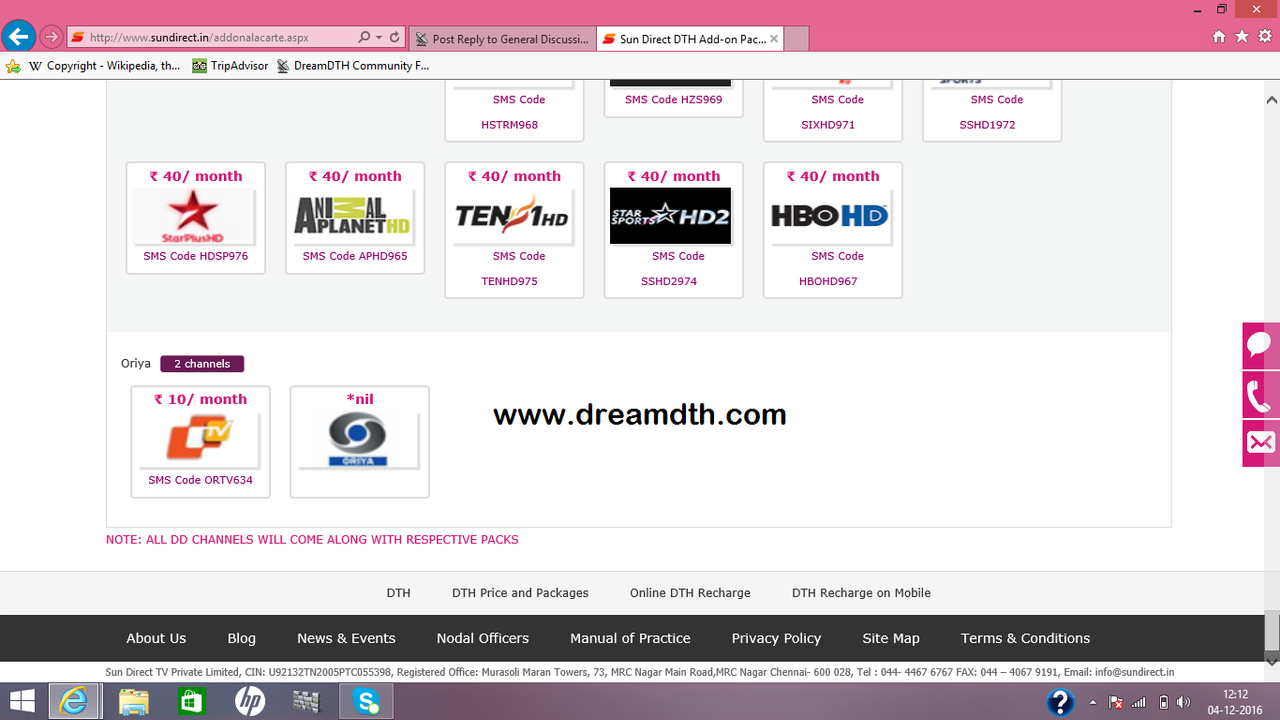The image size is (1280, 720).
Task: Open the Windows Store taskbar icon
Action: click(191, 701)
